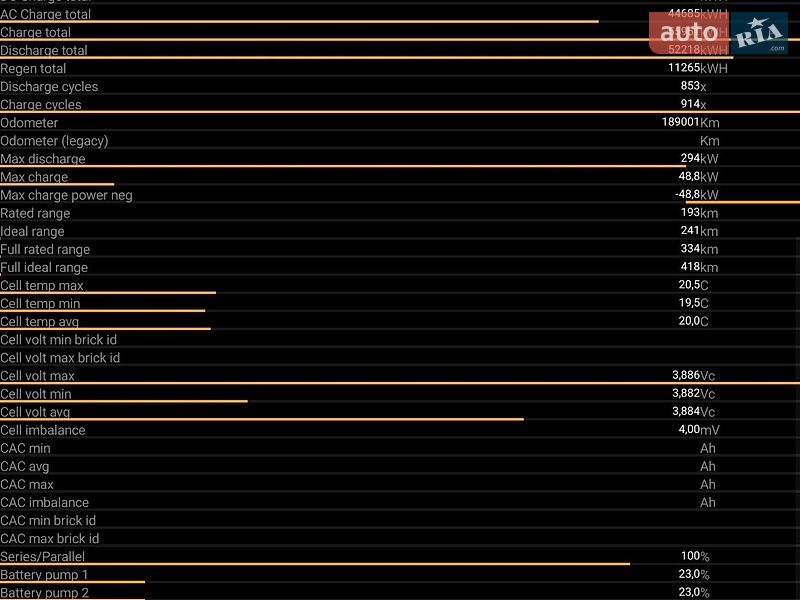Image resolution: width=800 pixels, height=600 pixels.
Task: Select the 'Discharge cycles' label
Action: pyautogui.click(x=49, y=87)
